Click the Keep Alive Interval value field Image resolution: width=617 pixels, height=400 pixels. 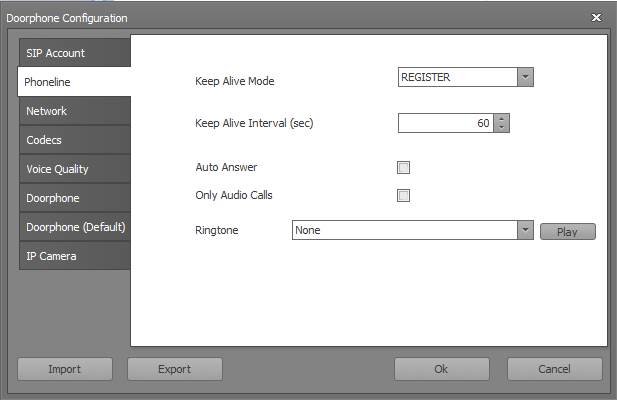(x=445, y=123)
